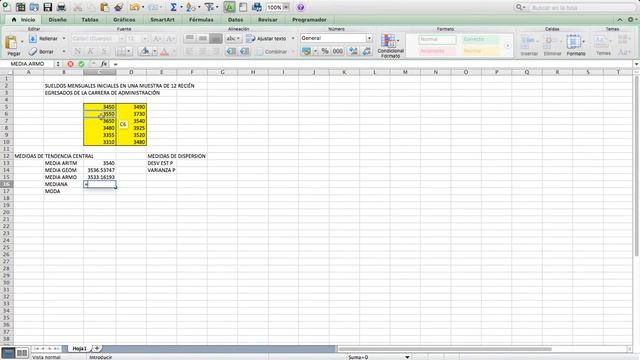640x360 pixels.
Task: Open the Diseño ribbon tab
Action: click(57, 20)
